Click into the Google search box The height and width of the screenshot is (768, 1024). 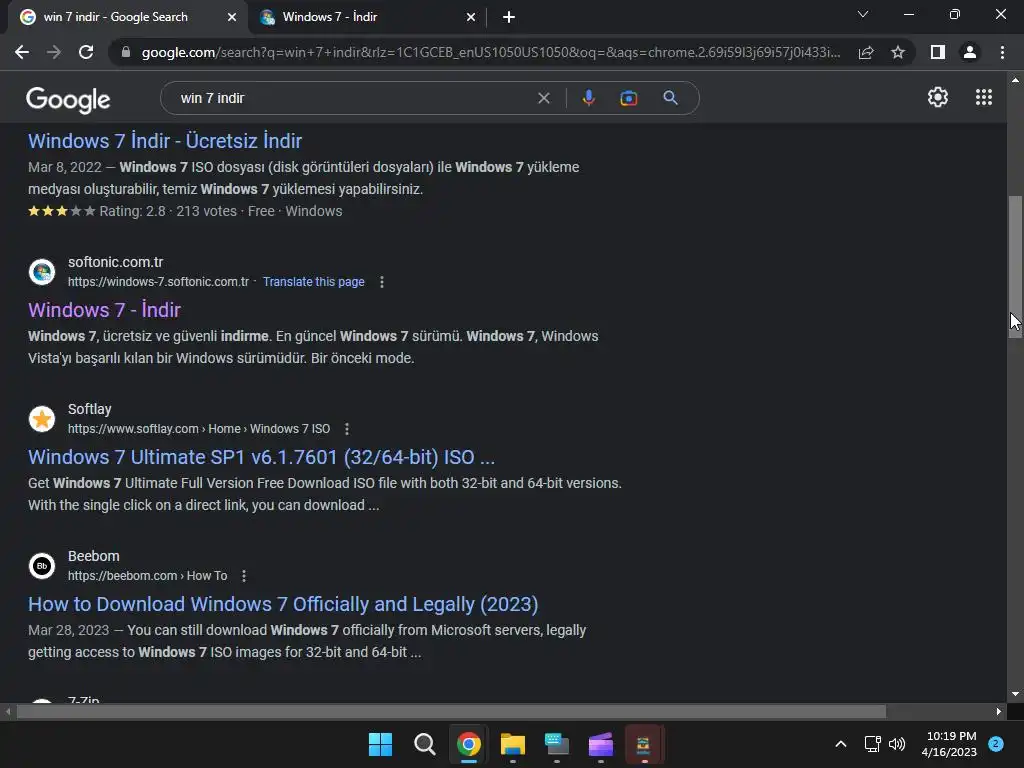point(353,98)
